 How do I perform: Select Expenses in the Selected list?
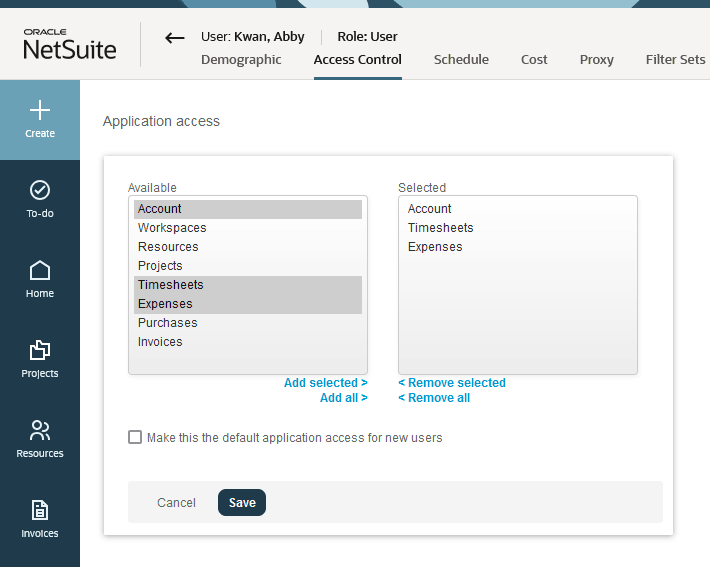[518, 247]
